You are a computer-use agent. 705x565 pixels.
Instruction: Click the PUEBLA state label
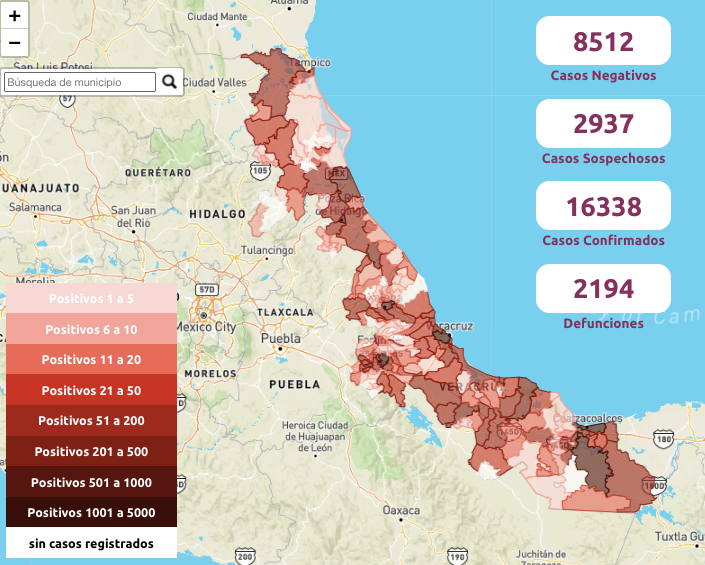[294, 384]
